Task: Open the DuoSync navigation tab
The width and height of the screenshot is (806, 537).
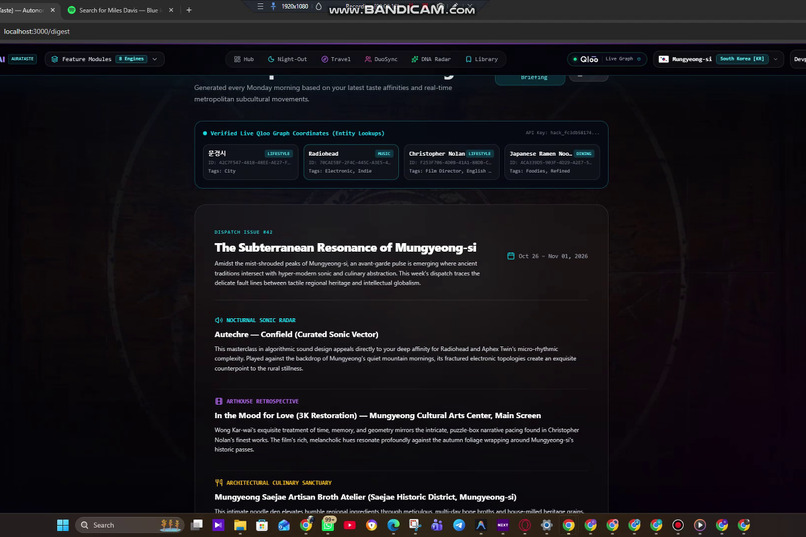Action: 381,59
